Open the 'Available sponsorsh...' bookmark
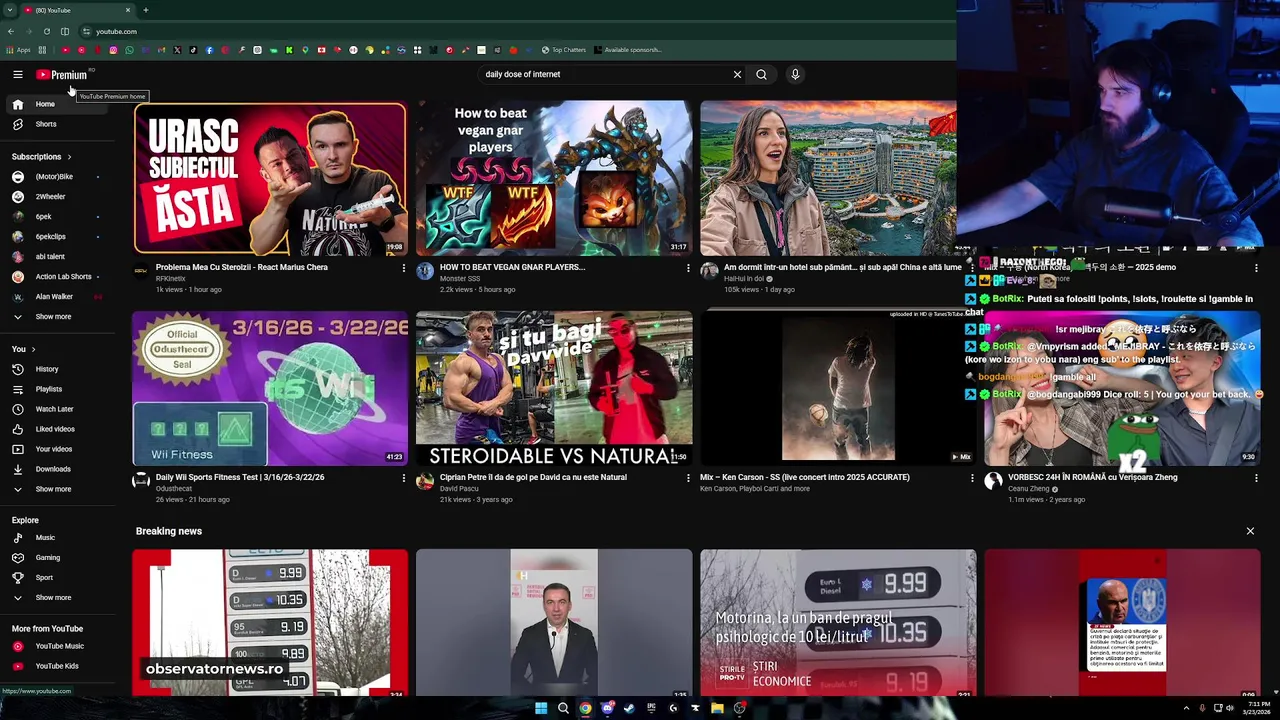Image resolution: width=1280 pixels, height=720 pixels. 627,50
